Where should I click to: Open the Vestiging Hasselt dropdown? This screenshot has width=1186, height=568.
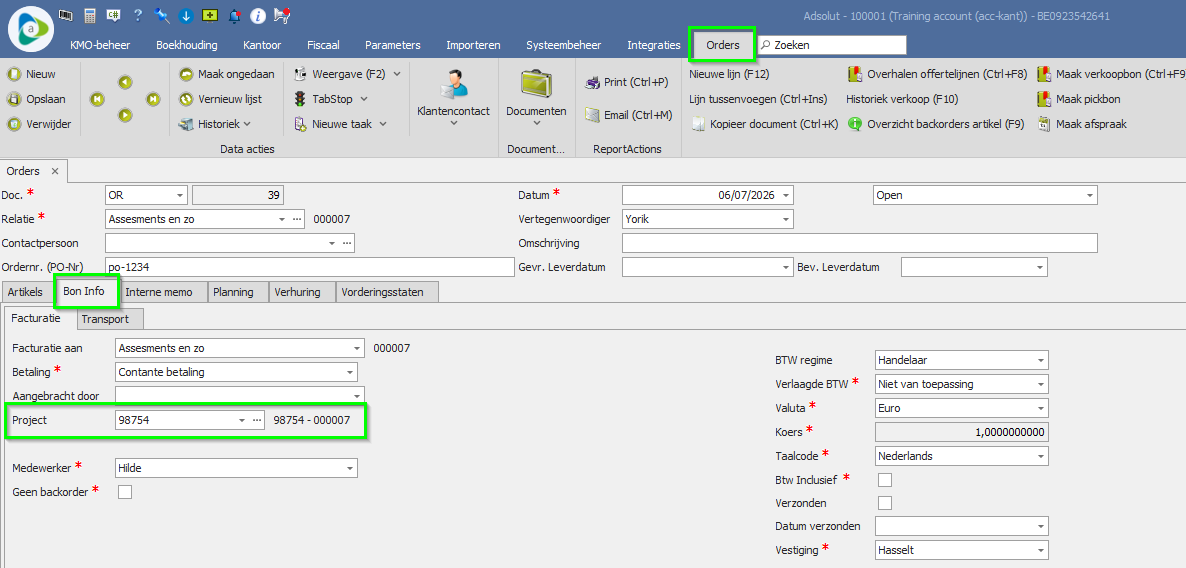point(1042,550)
